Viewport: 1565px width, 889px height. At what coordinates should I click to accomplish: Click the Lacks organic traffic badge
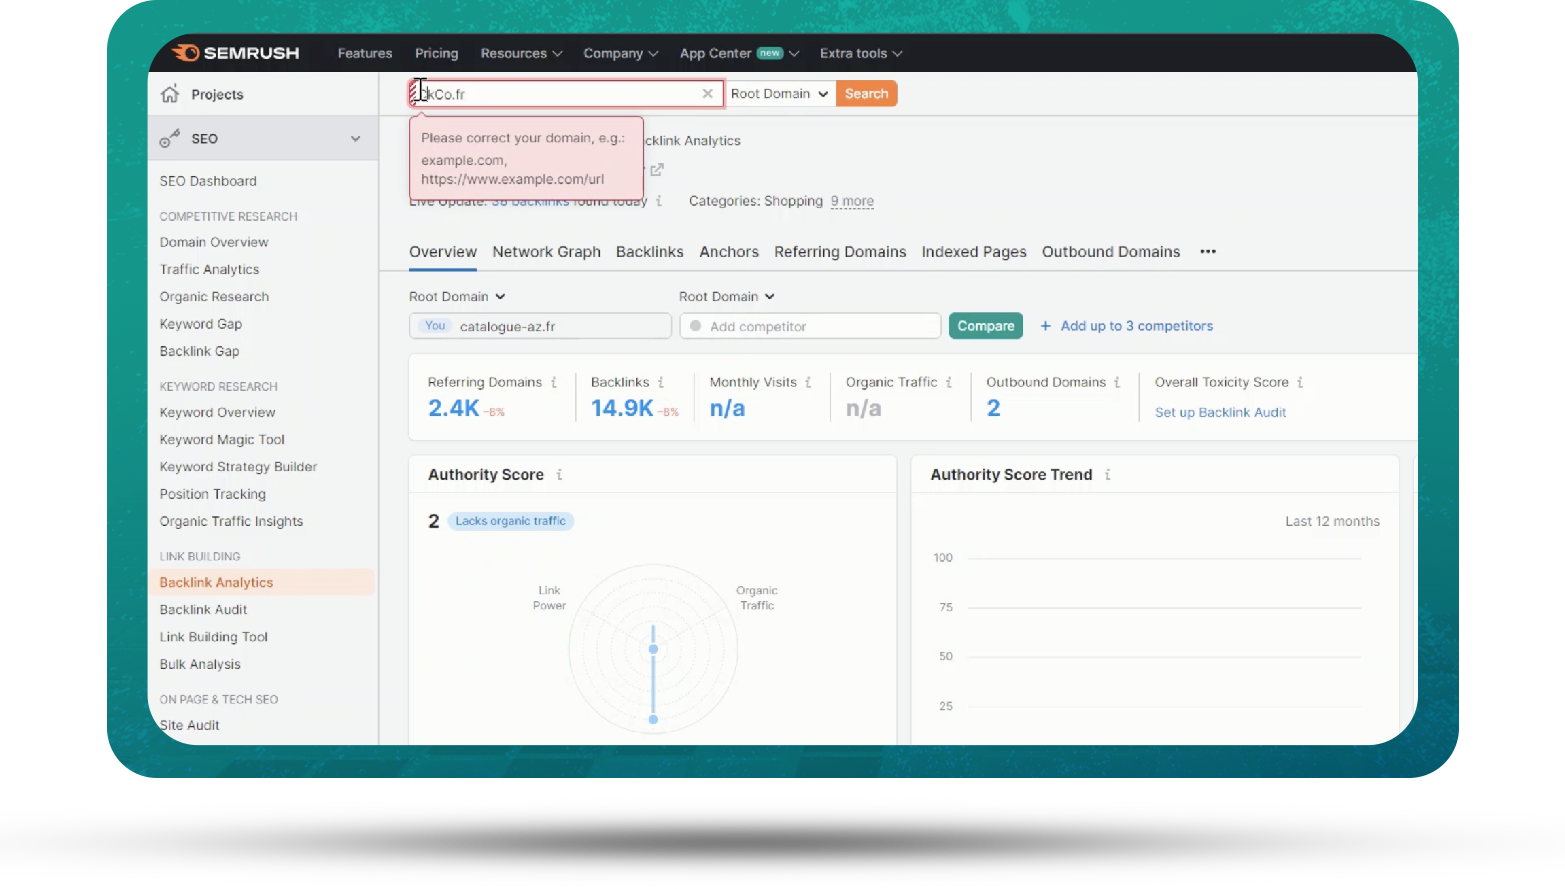[511, 521]
